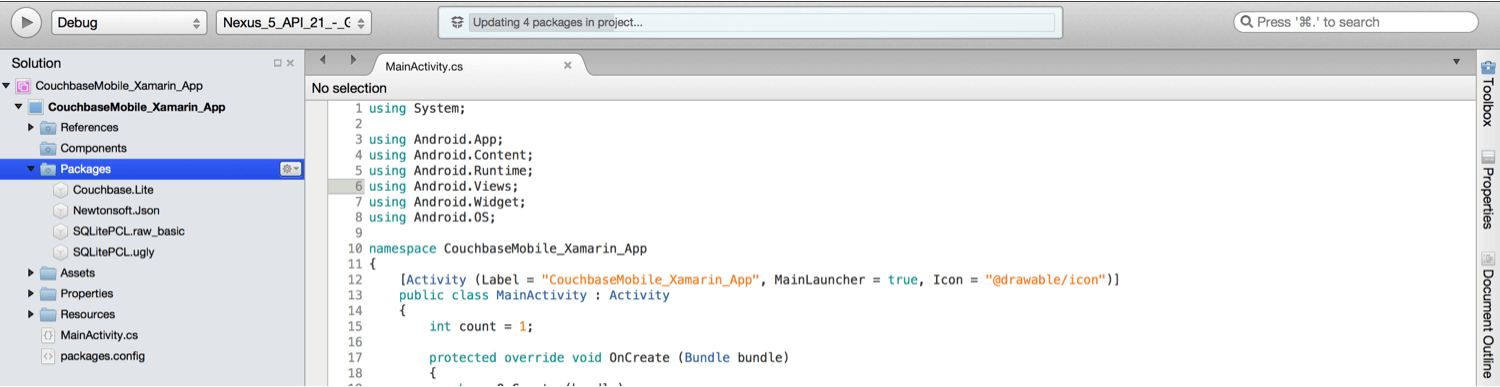Collapse the bold CouchbaseMobile_Xamarin_App project node
This screenshot has width=1500, height=387.
pos(18,107)
